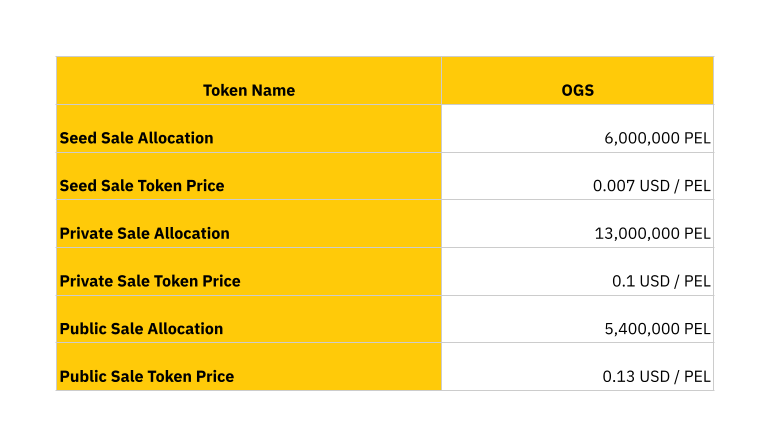Click the 13,000,000 PEL value
Screen dimensions: 773x438
point(652,233)
